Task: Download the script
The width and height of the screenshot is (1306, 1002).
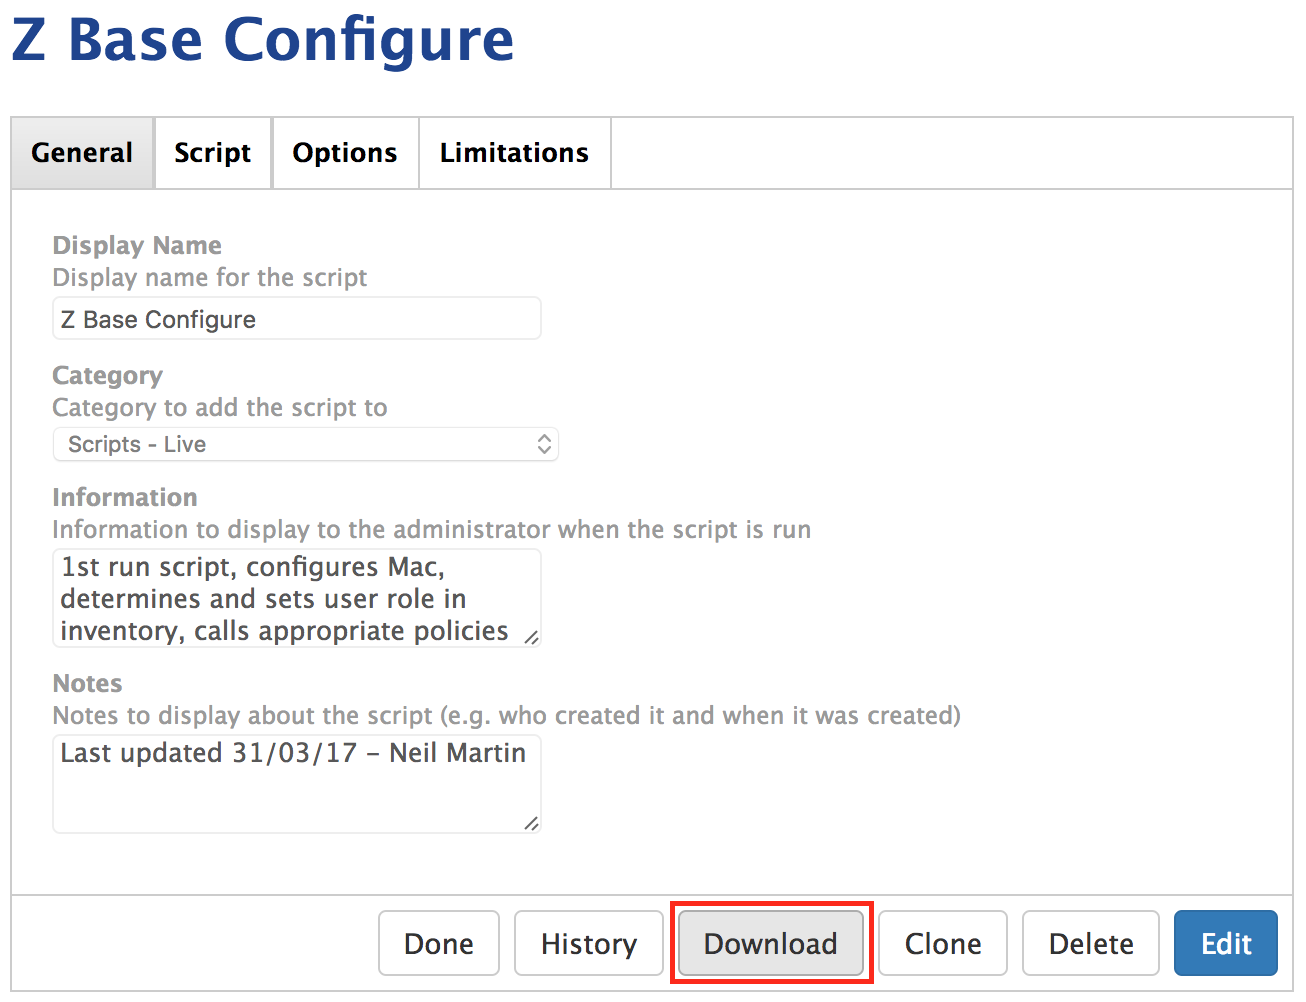Action: pyautogui.click(x=770, y=943)
